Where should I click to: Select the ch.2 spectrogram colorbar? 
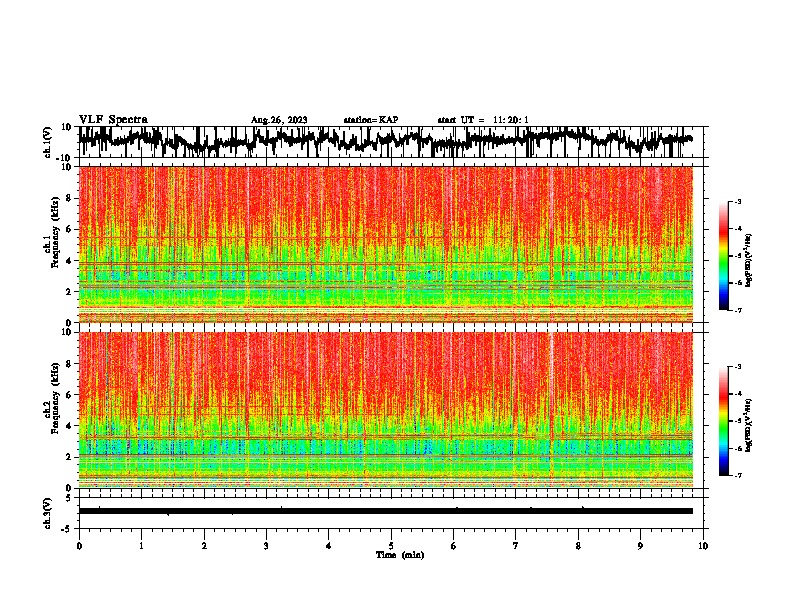tap(724, 421)
